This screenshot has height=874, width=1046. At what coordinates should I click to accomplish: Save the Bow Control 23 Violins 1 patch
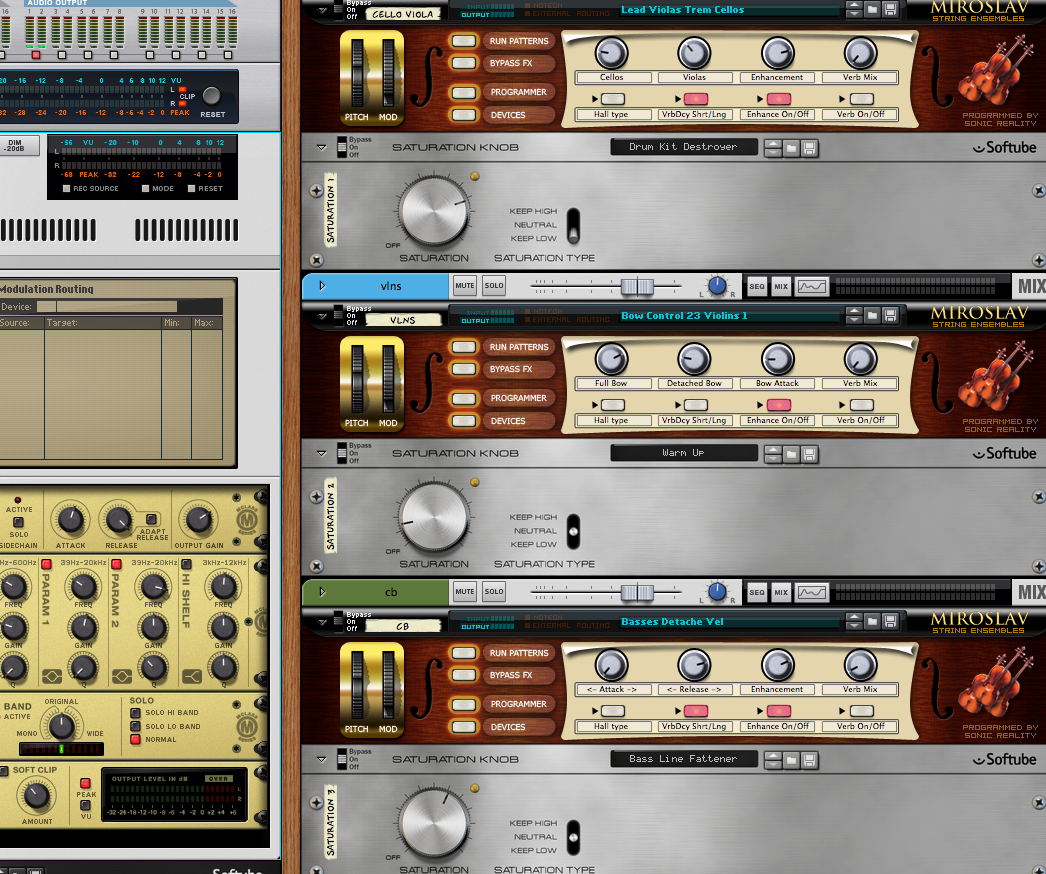(890, 316)
